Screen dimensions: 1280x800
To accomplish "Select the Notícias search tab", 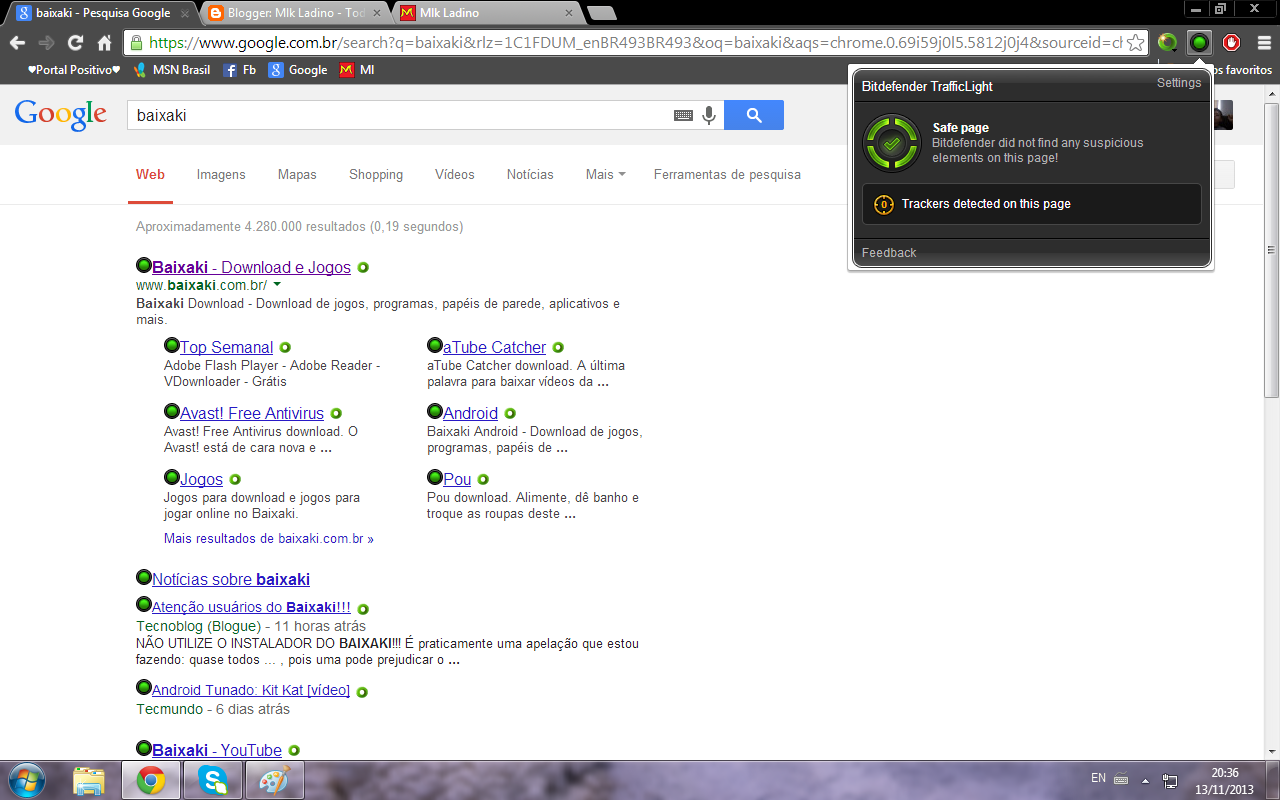I will [530, 174].
